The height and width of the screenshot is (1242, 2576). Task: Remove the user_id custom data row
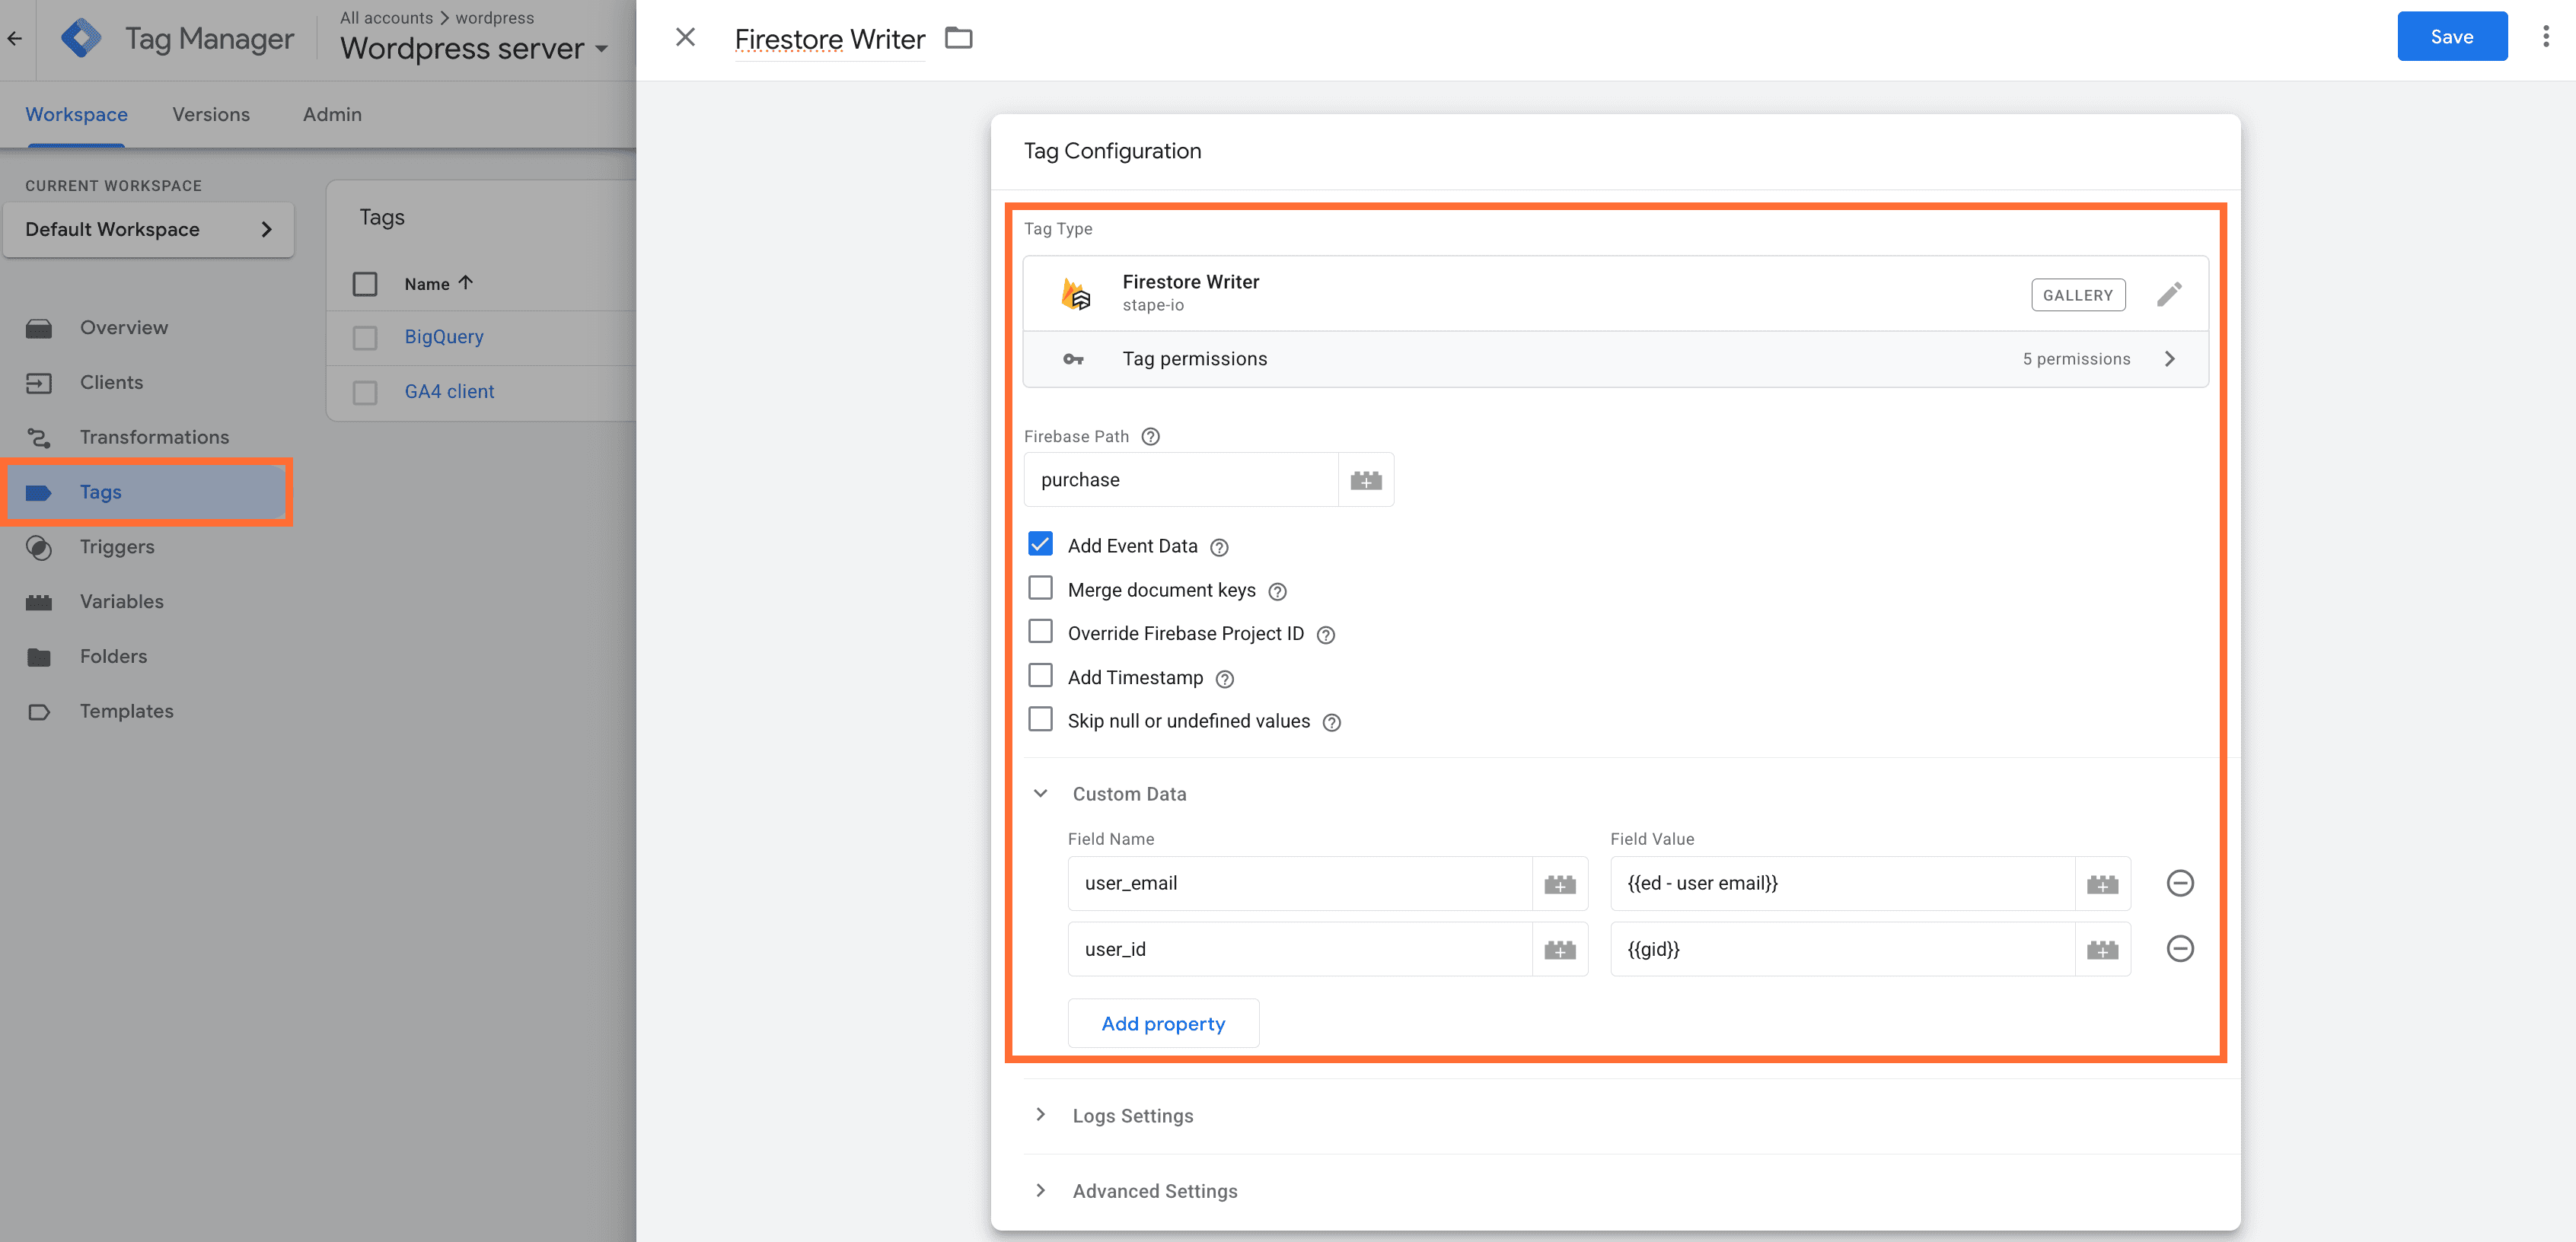click(x=2179, y=948)
